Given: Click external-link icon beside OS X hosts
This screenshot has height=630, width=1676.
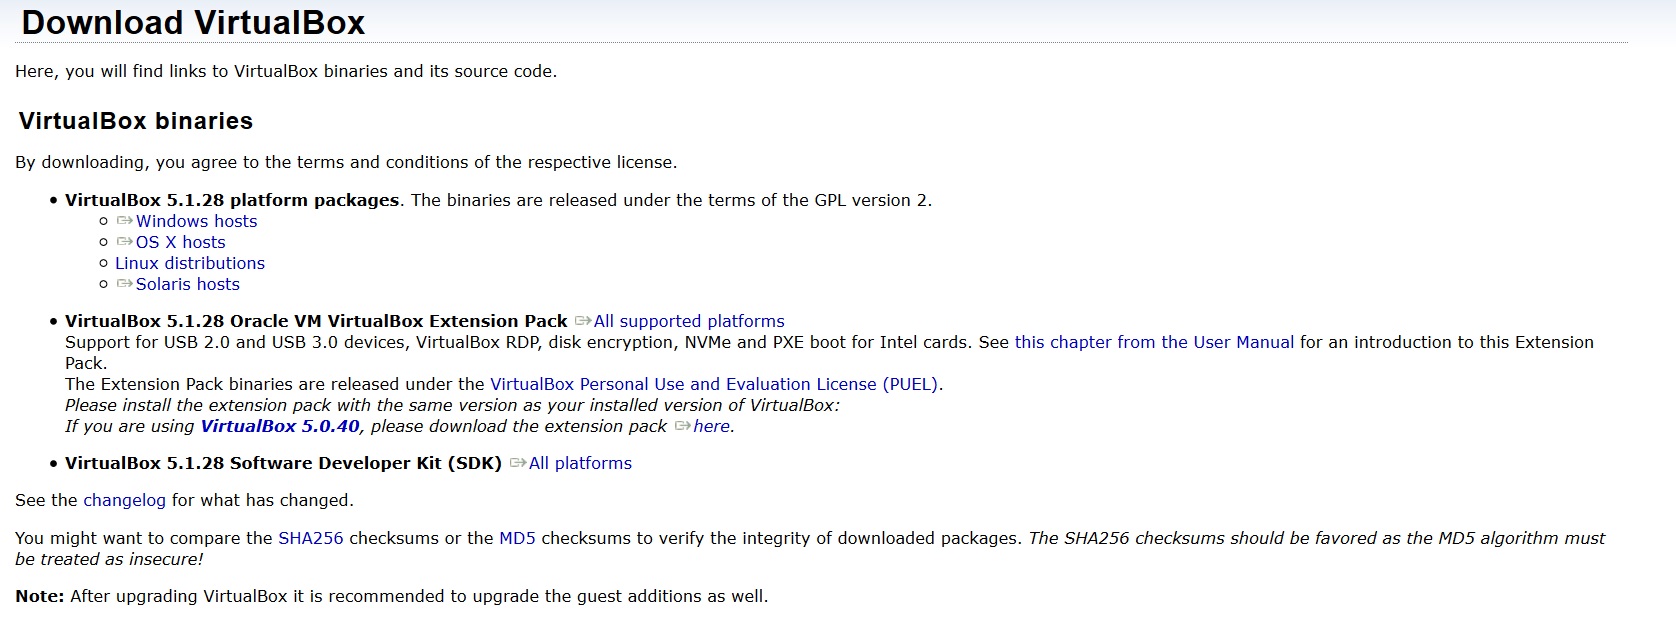Looking at the screenshot, I should pyautogui.click(x=125, y=242).
